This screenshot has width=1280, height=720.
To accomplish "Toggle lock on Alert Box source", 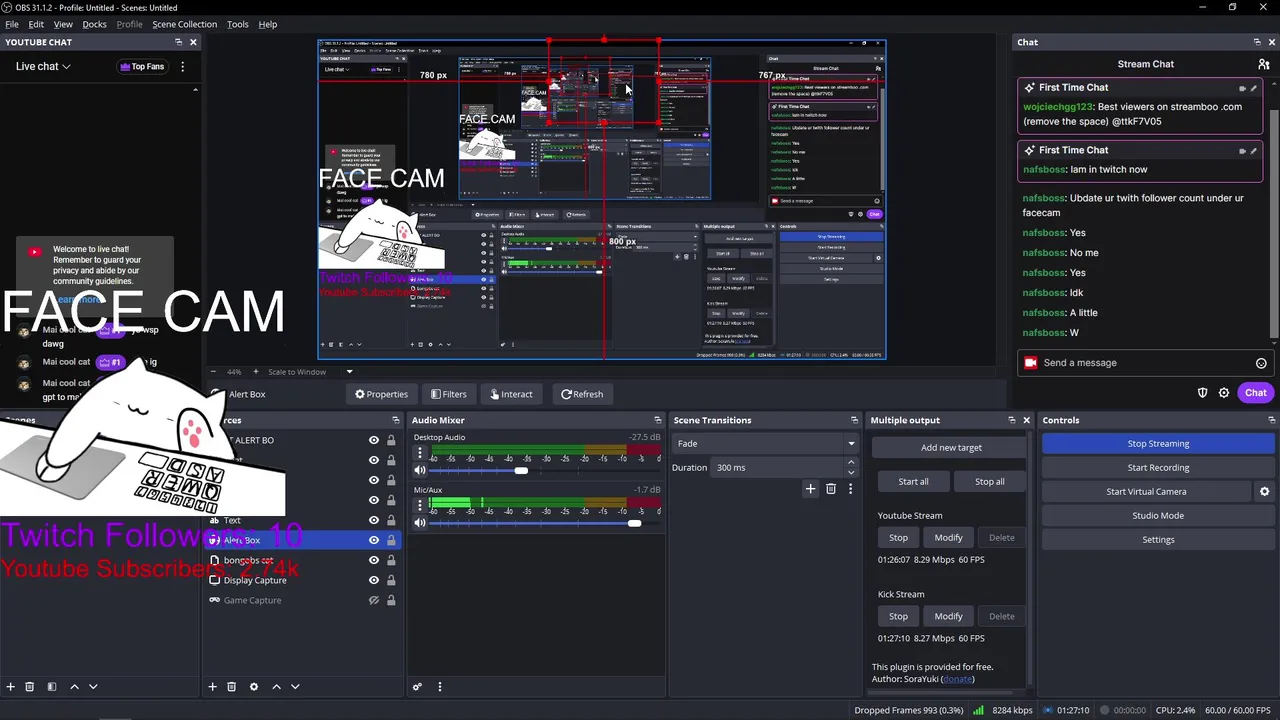I will click(391, 540).
